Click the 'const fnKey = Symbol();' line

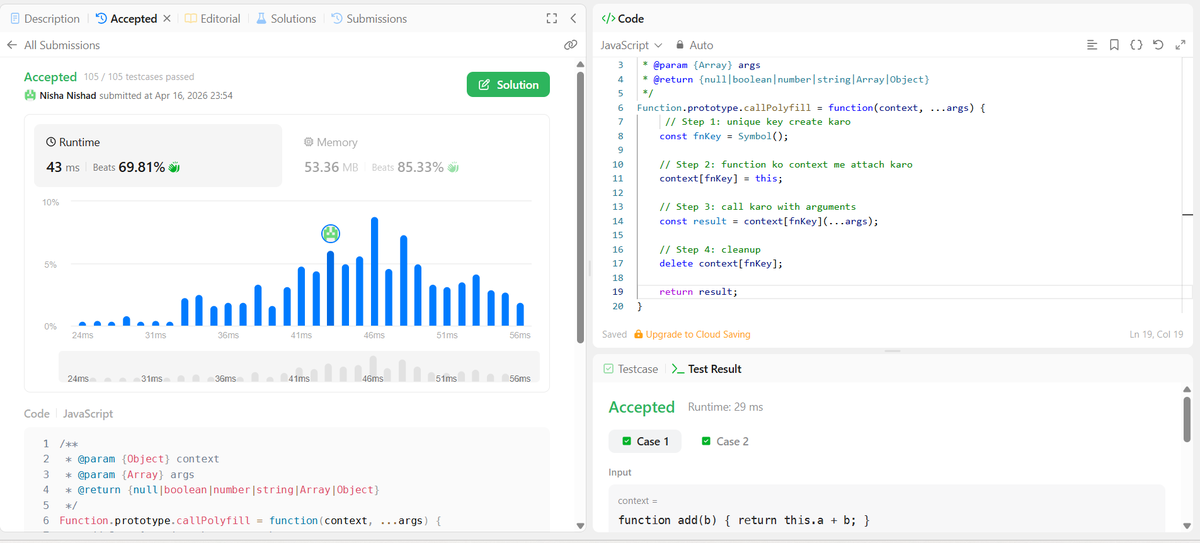[724, 136]
